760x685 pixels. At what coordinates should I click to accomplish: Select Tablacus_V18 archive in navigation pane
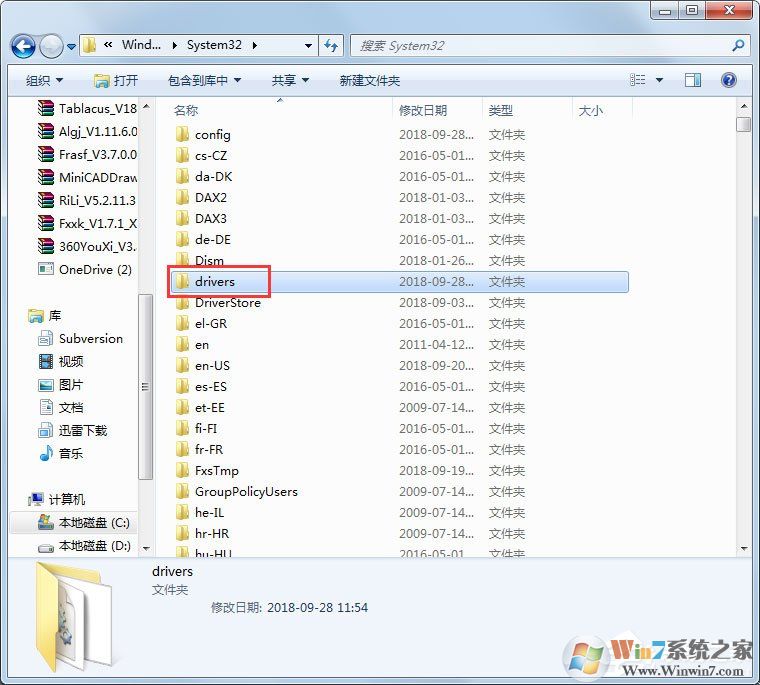tap(88, 108)
